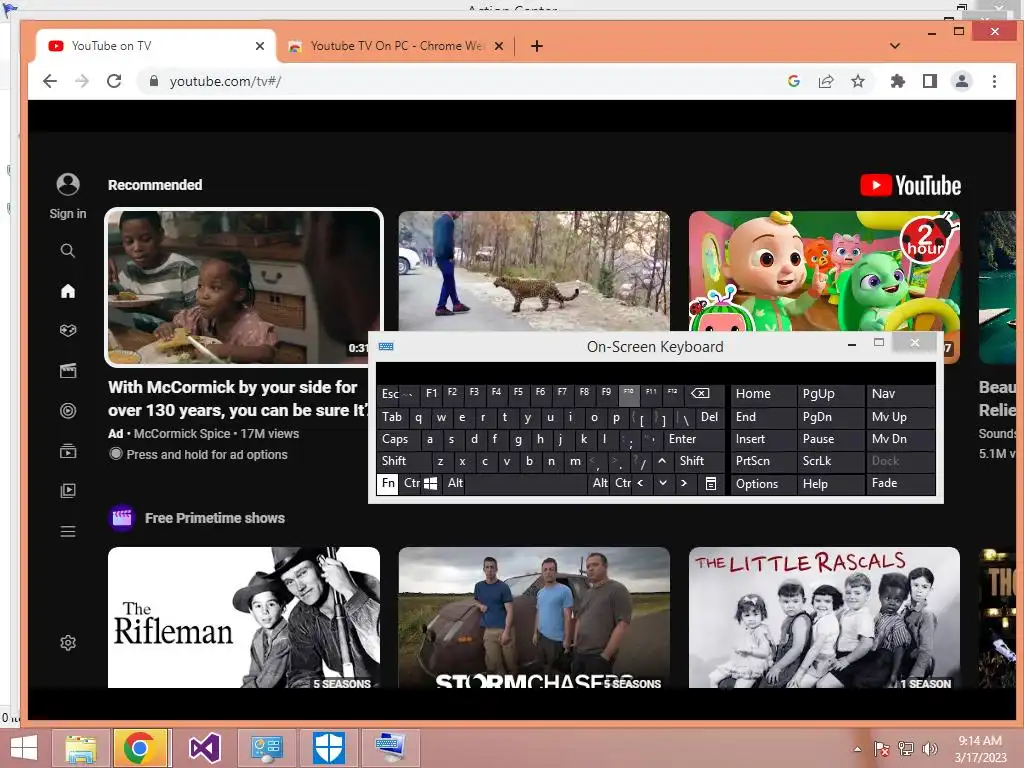Click the Help key on keyboard
Viewport: 1024px width, 768px height.
click(830, 483)
